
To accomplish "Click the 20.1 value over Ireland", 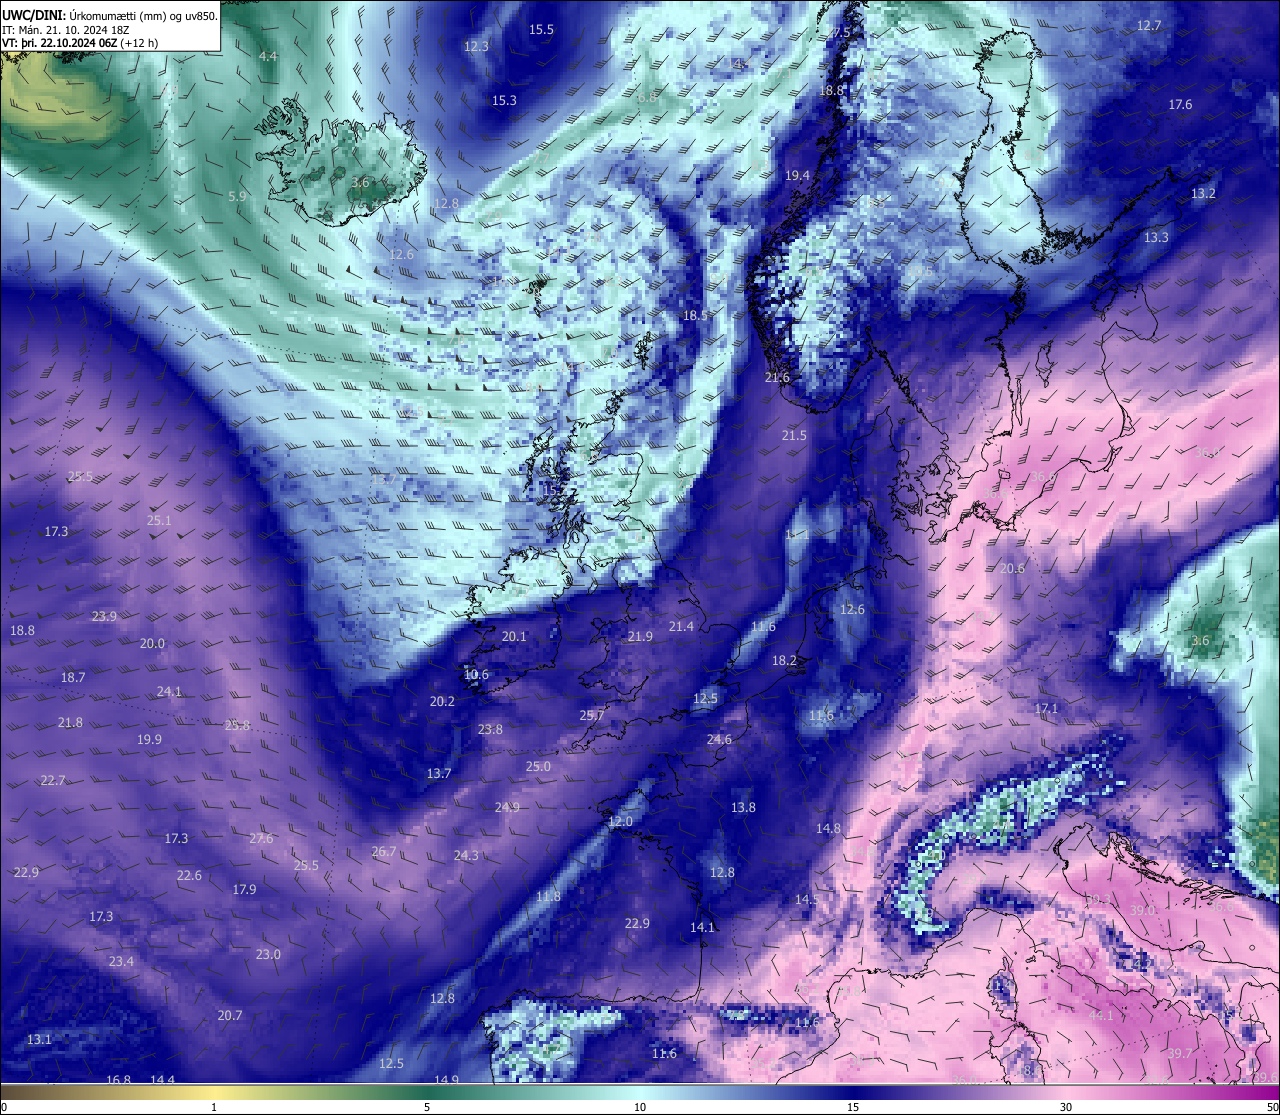I will click(x=514, y=636).
